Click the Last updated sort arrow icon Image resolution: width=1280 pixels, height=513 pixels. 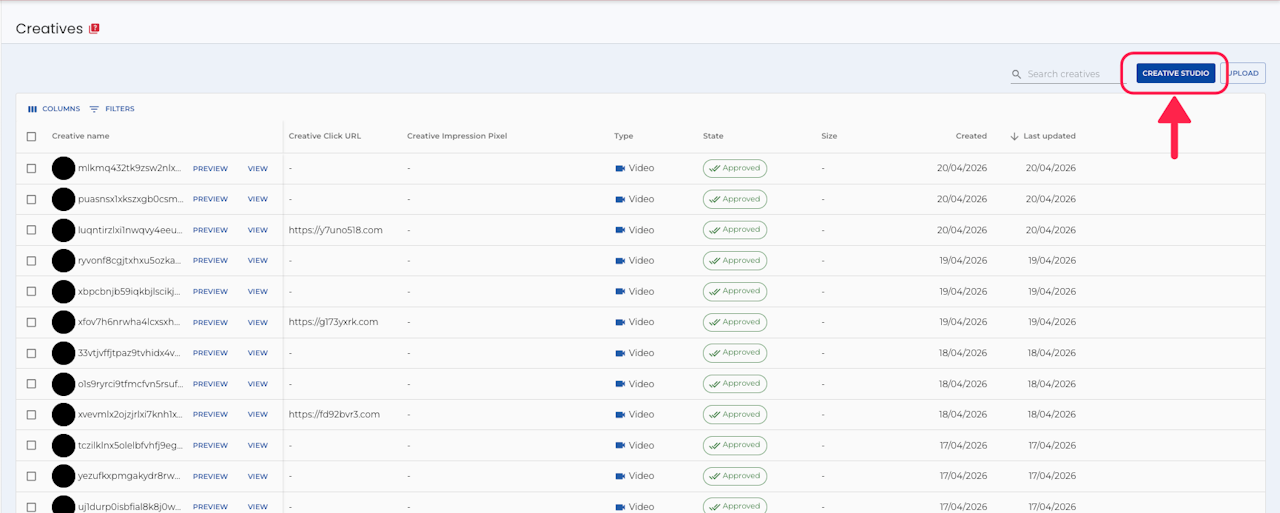[1014, 136]
